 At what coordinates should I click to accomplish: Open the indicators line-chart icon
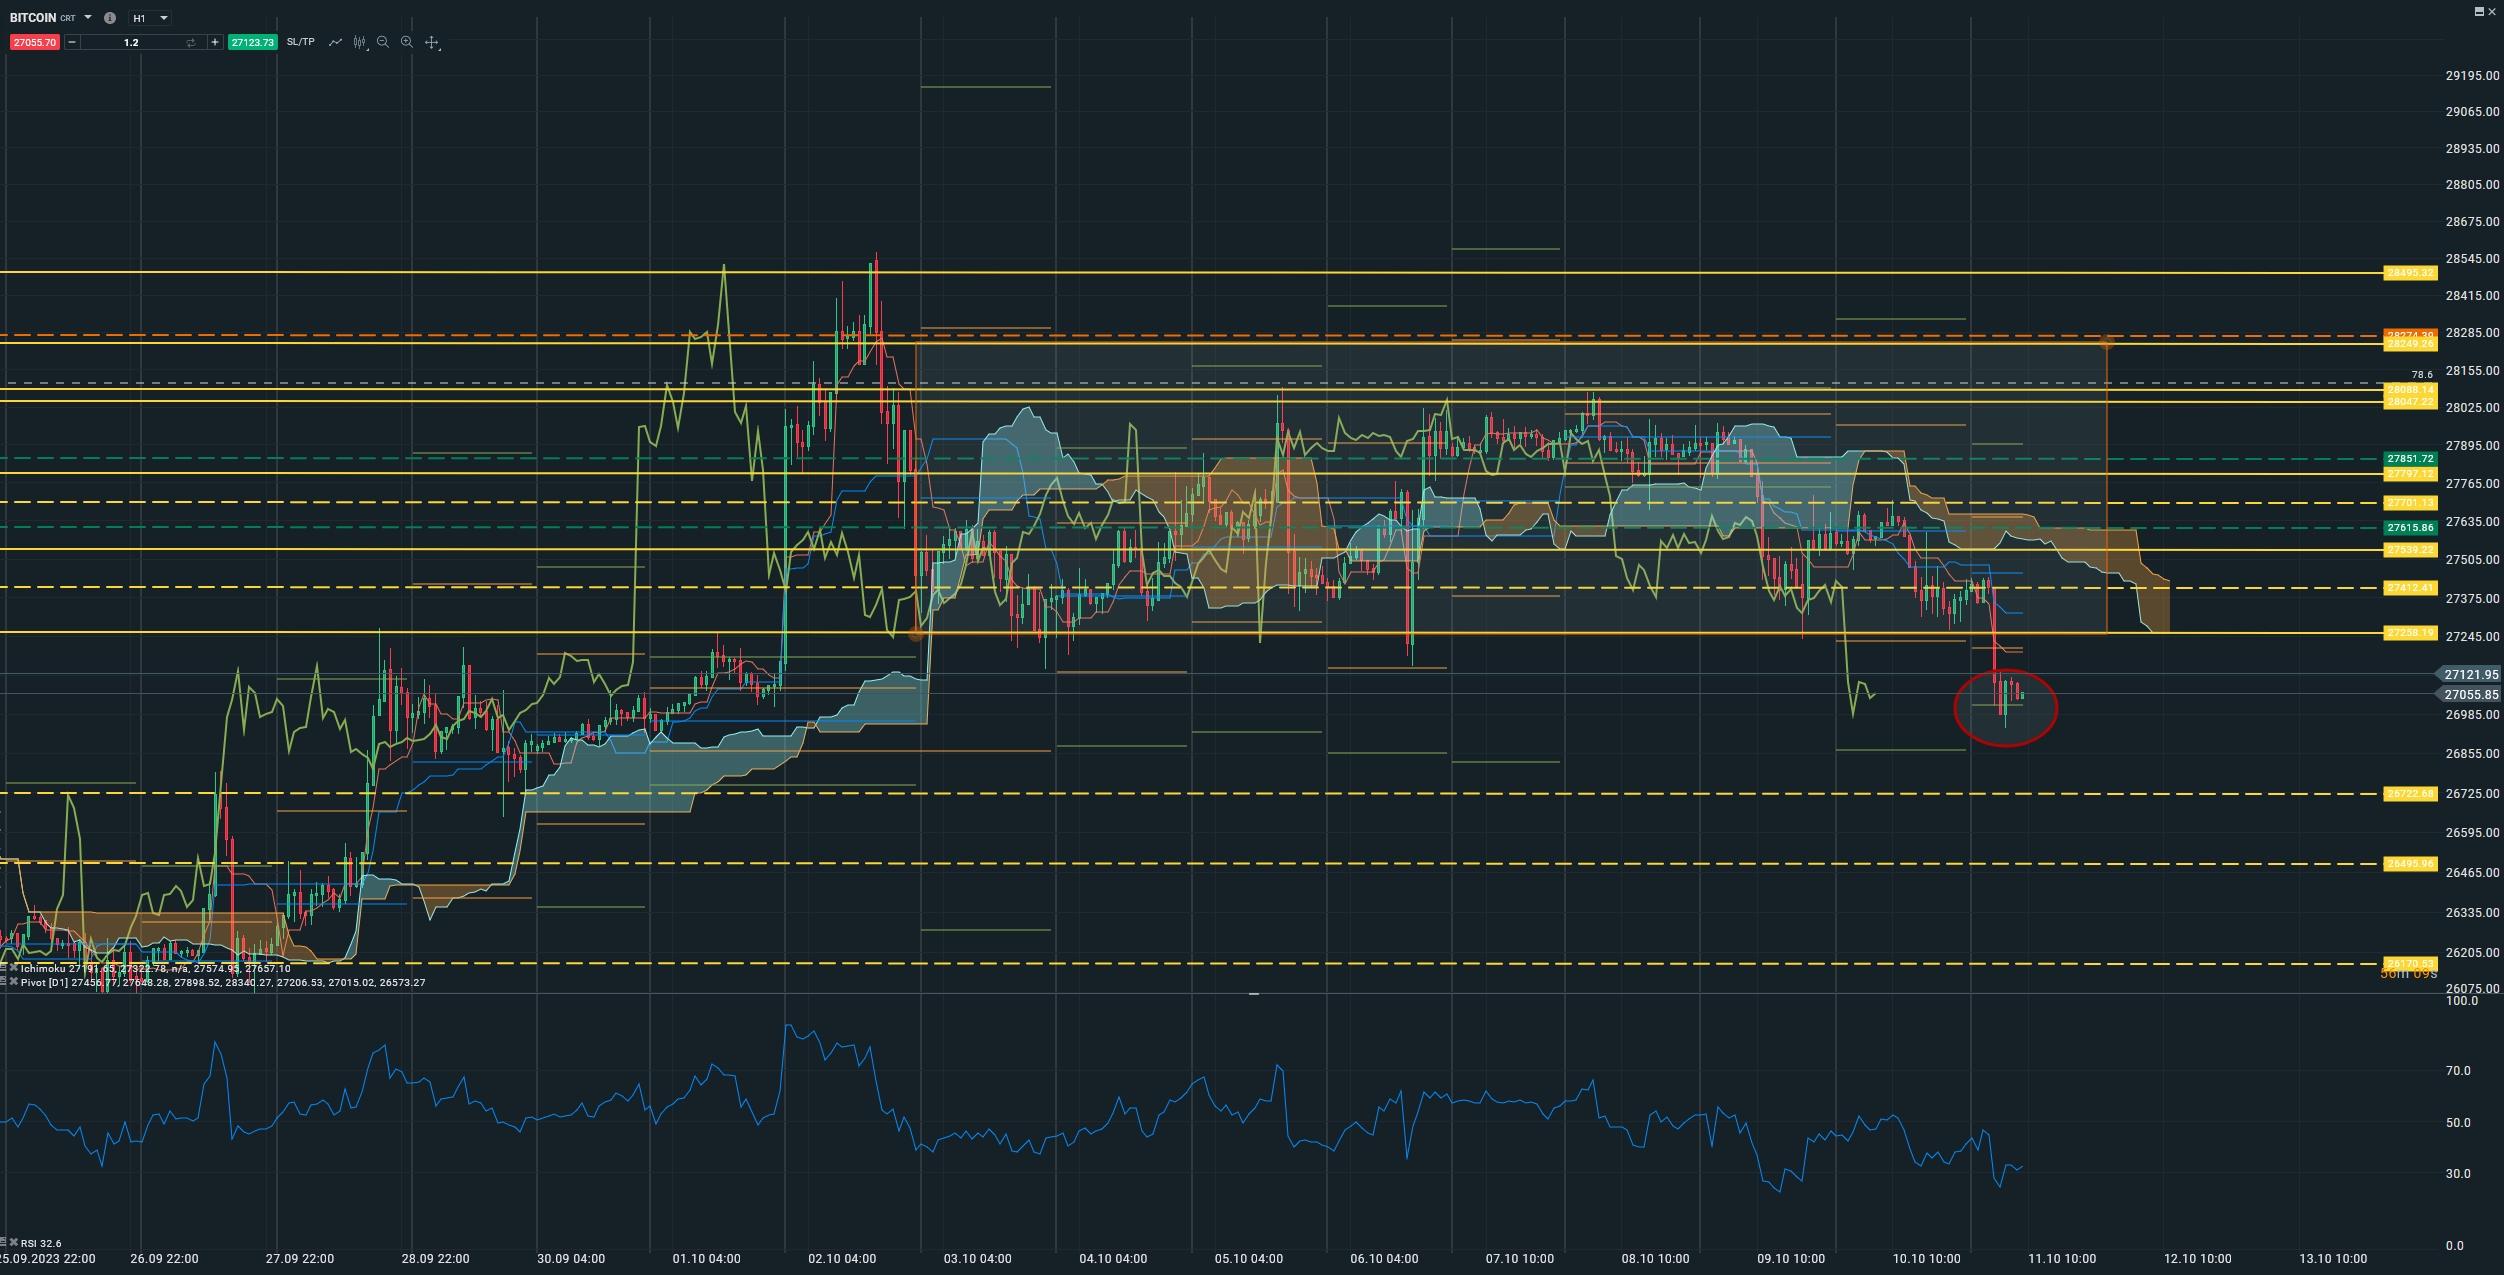(335, 42)
